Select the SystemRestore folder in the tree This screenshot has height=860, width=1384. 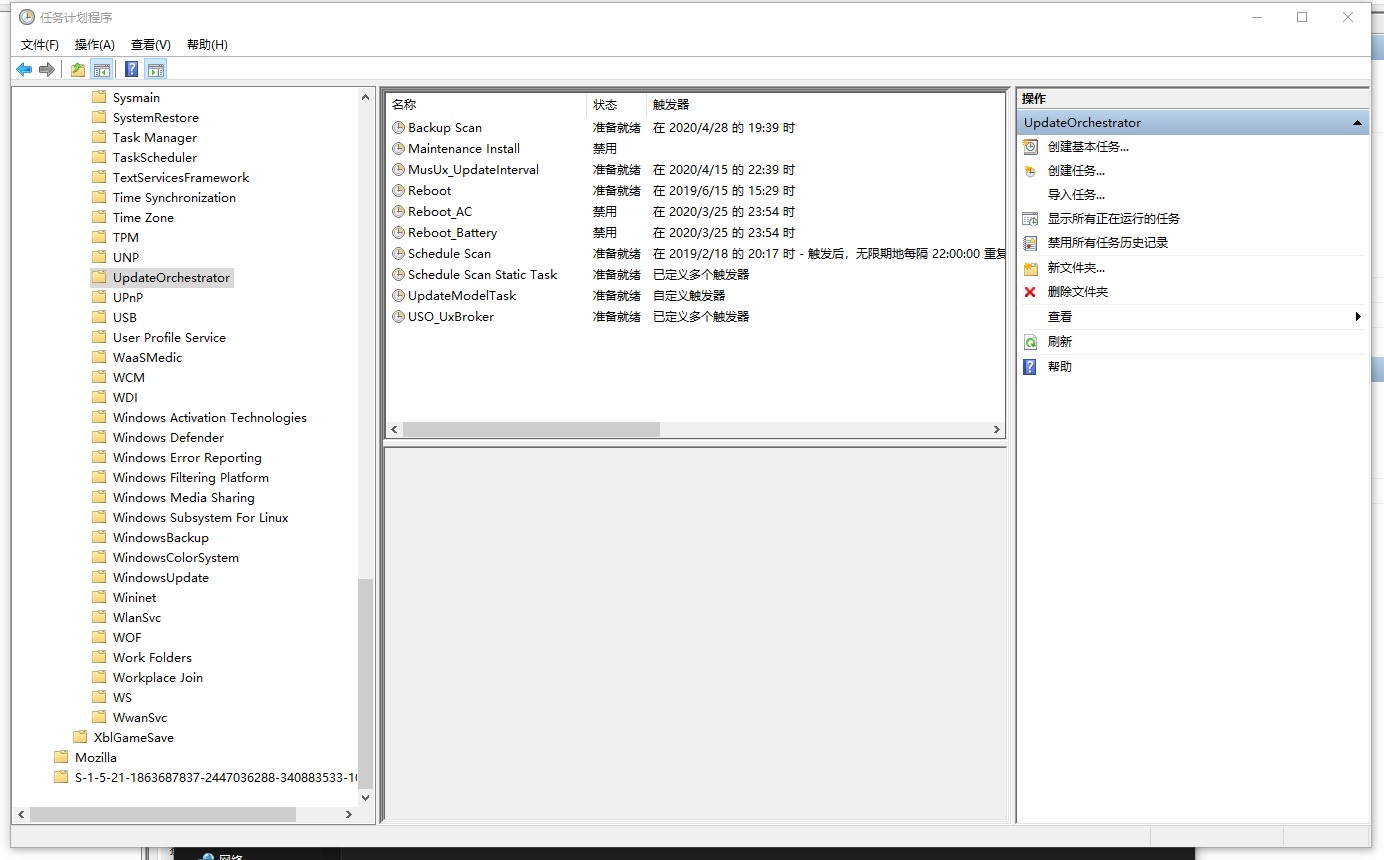pyautogui.click(x=155, y=117)
